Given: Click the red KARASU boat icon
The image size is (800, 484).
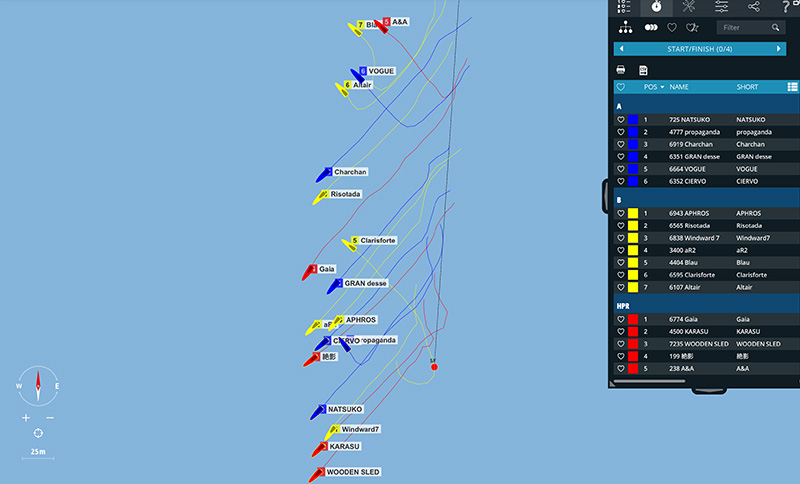Looking at the screenshot, I should pyautogui.click(x=319, y=449).
